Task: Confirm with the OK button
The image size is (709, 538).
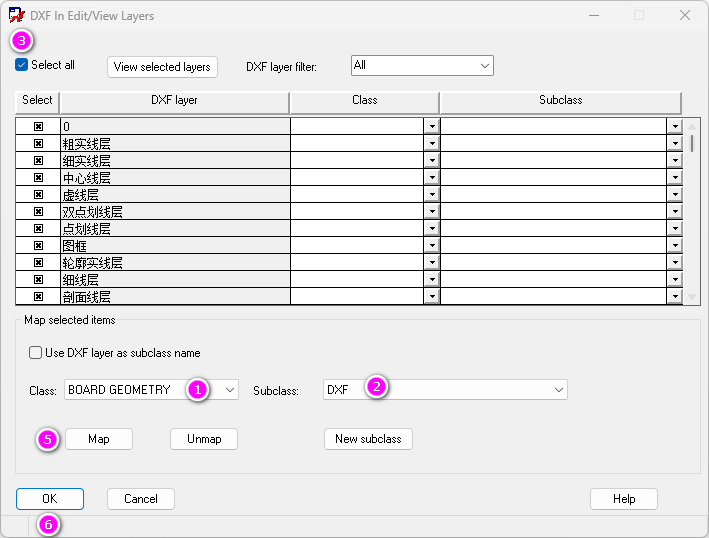Action: 50,499
